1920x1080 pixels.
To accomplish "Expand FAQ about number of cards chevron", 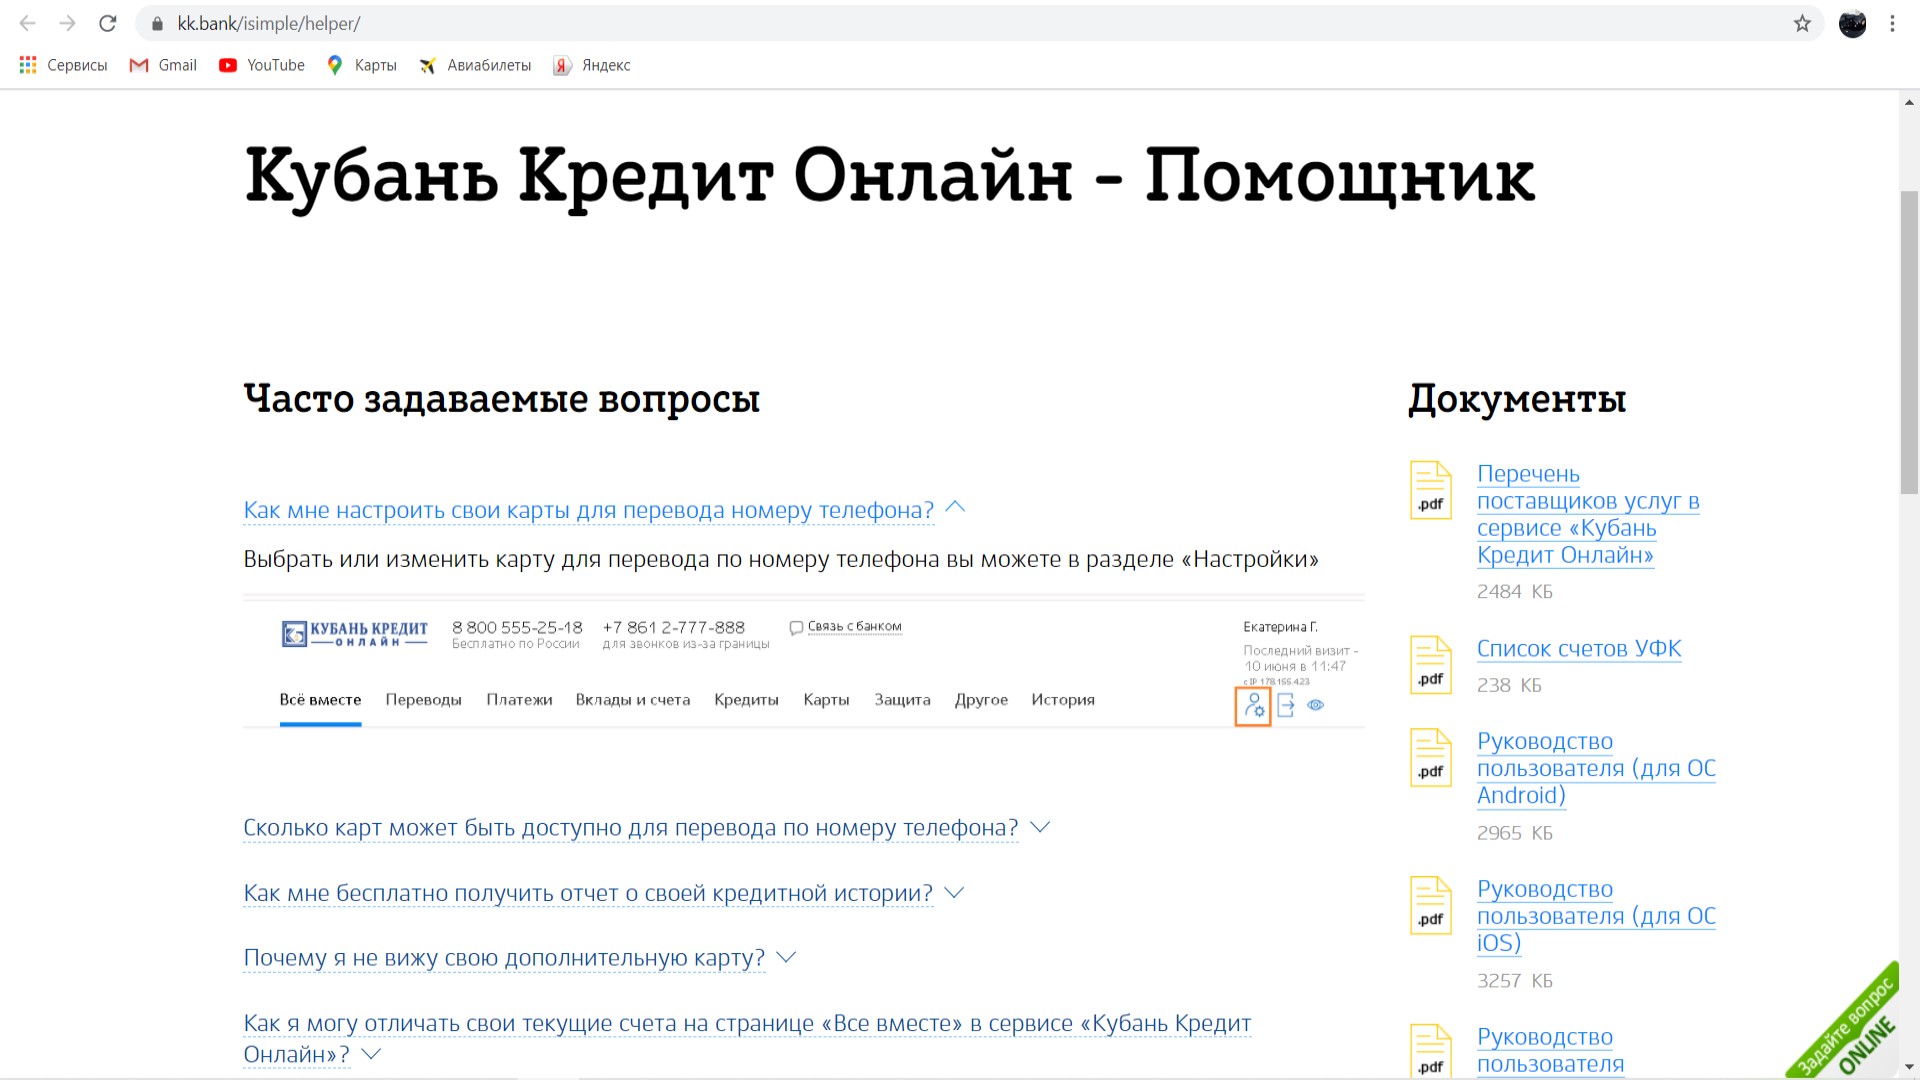I will (1040, 827).
